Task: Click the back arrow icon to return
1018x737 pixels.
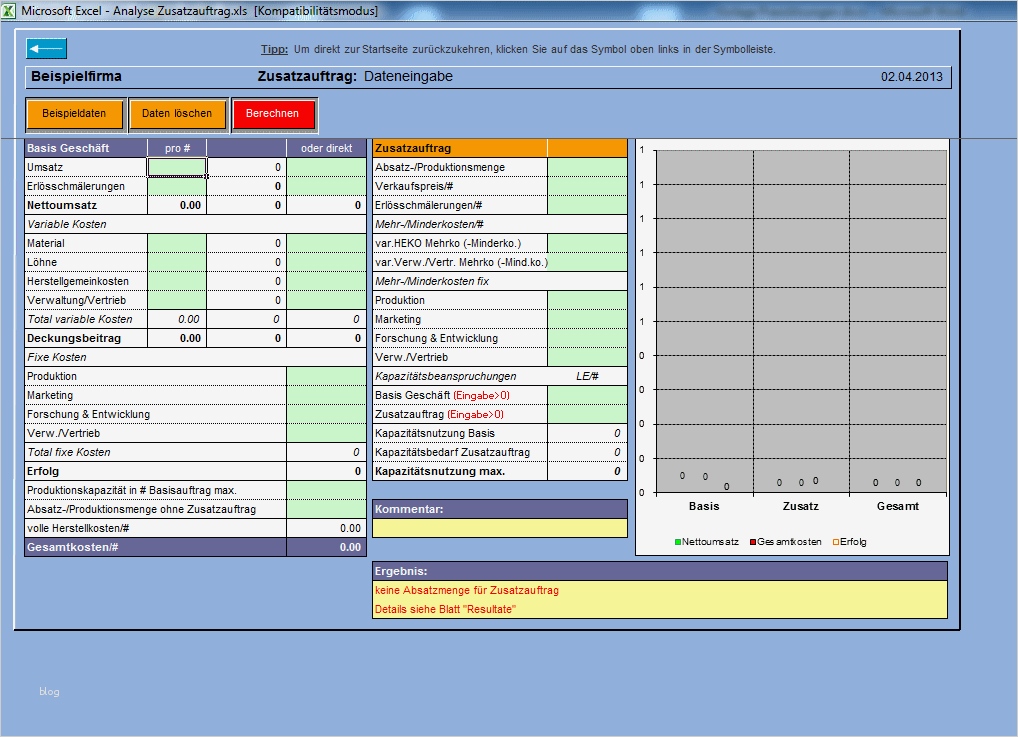Action: coord(46,49)
